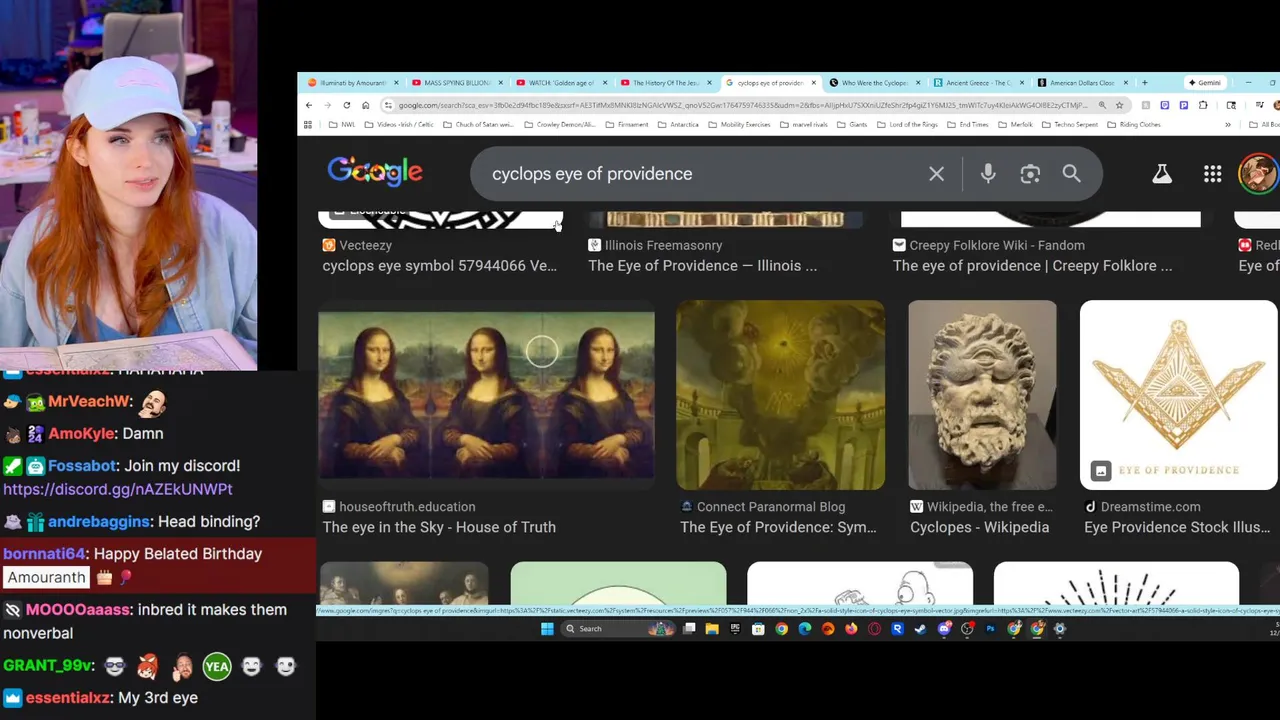
Task: Submit search with magnifier icon
Action: click(1071, 174)
